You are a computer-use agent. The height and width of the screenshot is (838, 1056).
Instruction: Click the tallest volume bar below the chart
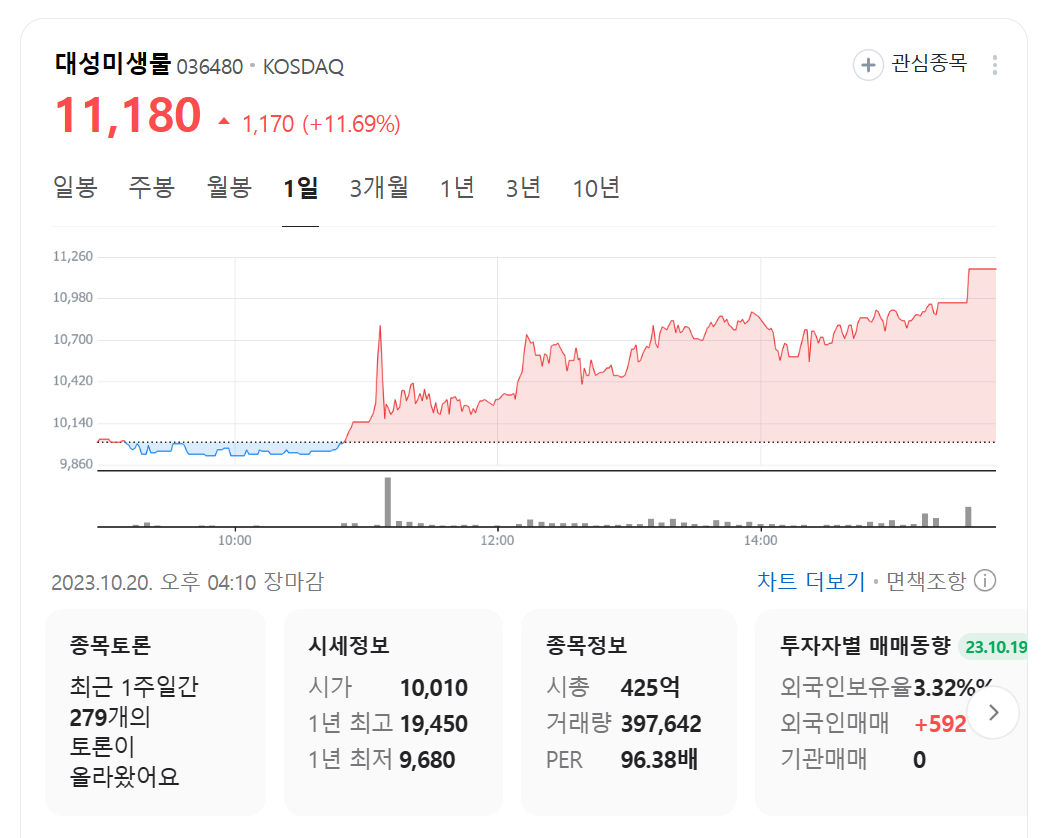389,500
